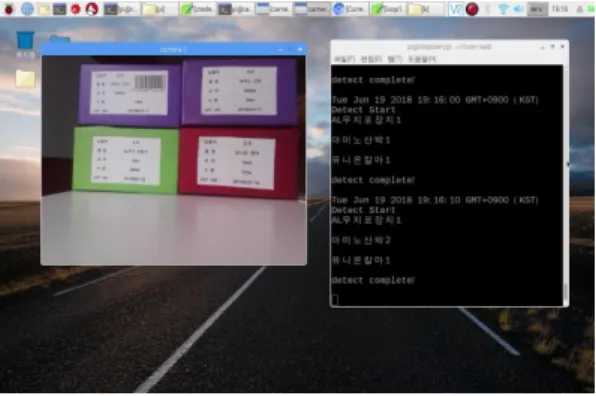This screenshot has height=396, width=596.
Task: Maximize the terminal window
Action: coord(553,47)
